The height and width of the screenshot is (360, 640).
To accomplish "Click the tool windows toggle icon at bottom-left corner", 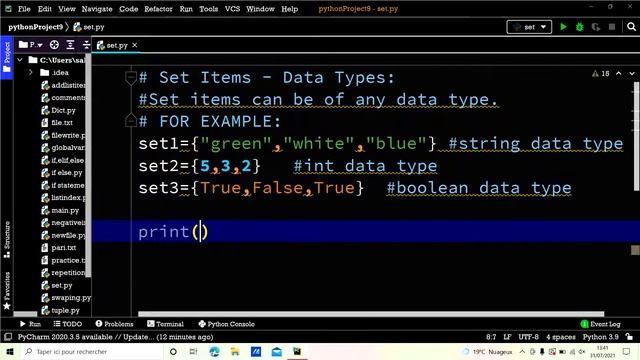I will click(7, 337).
